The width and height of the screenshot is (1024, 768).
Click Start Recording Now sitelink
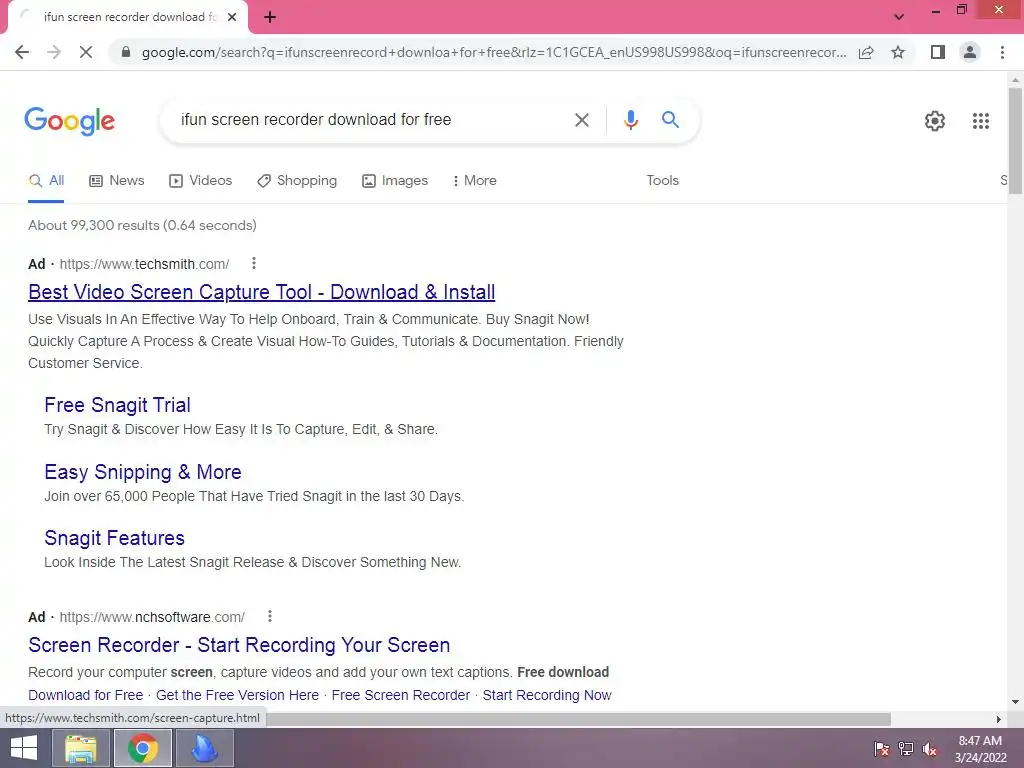[547, 695]
